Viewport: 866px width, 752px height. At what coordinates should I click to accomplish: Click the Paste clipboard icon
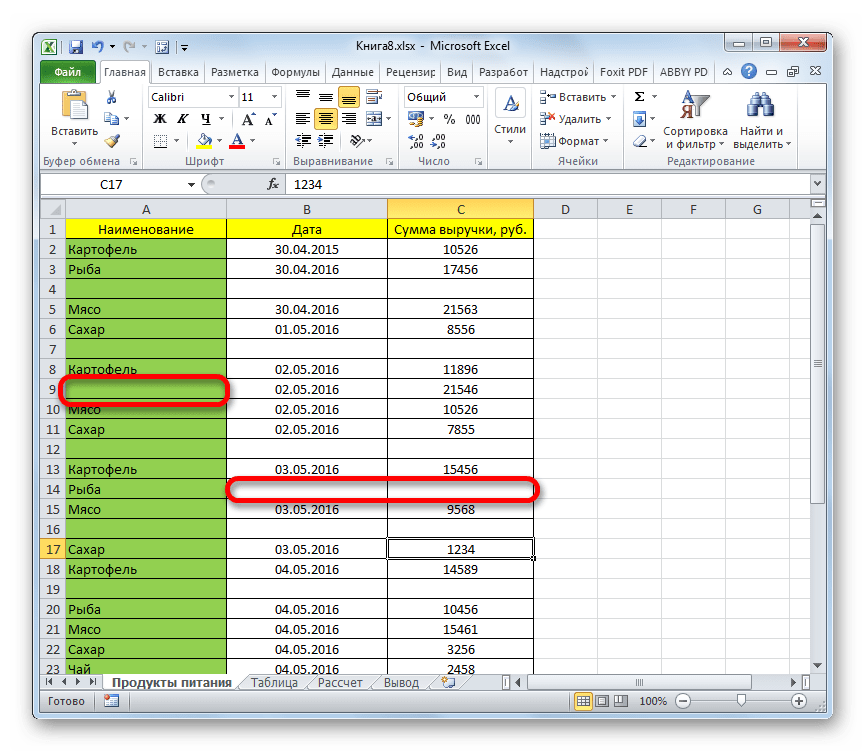click(75, 105)
